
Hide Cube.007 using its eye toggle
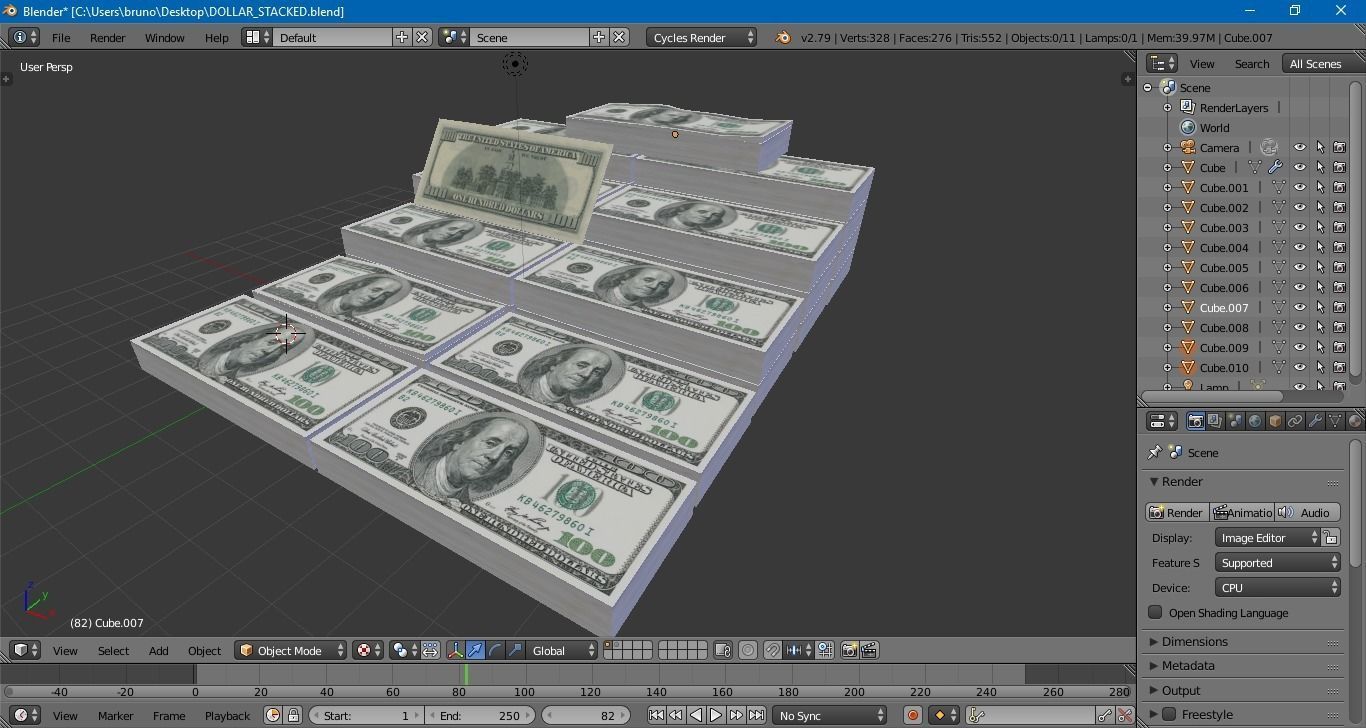coord(1300,307)
